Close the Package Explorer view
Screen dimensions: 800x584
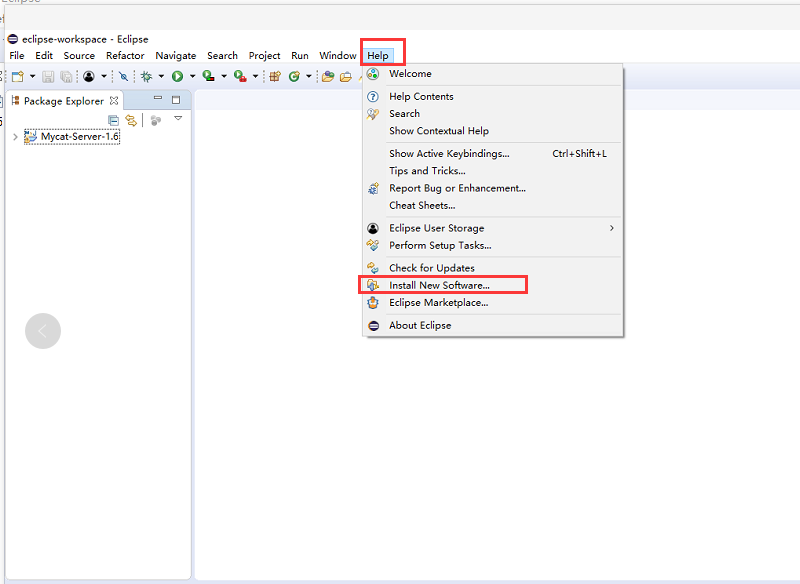point(114,100)
